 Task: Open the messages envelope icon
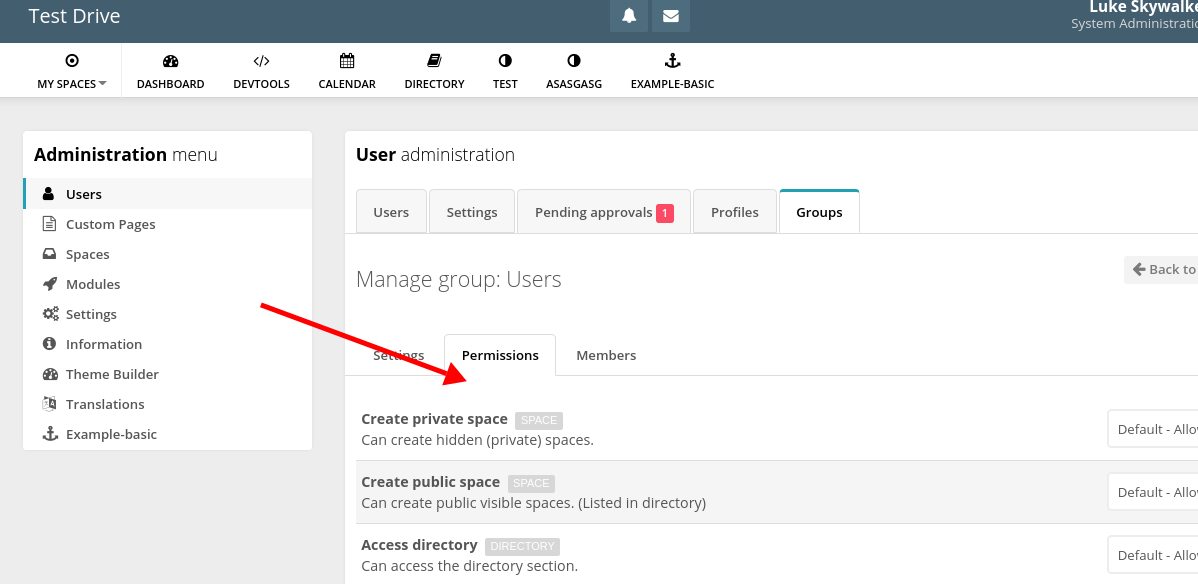pos(670,16)
